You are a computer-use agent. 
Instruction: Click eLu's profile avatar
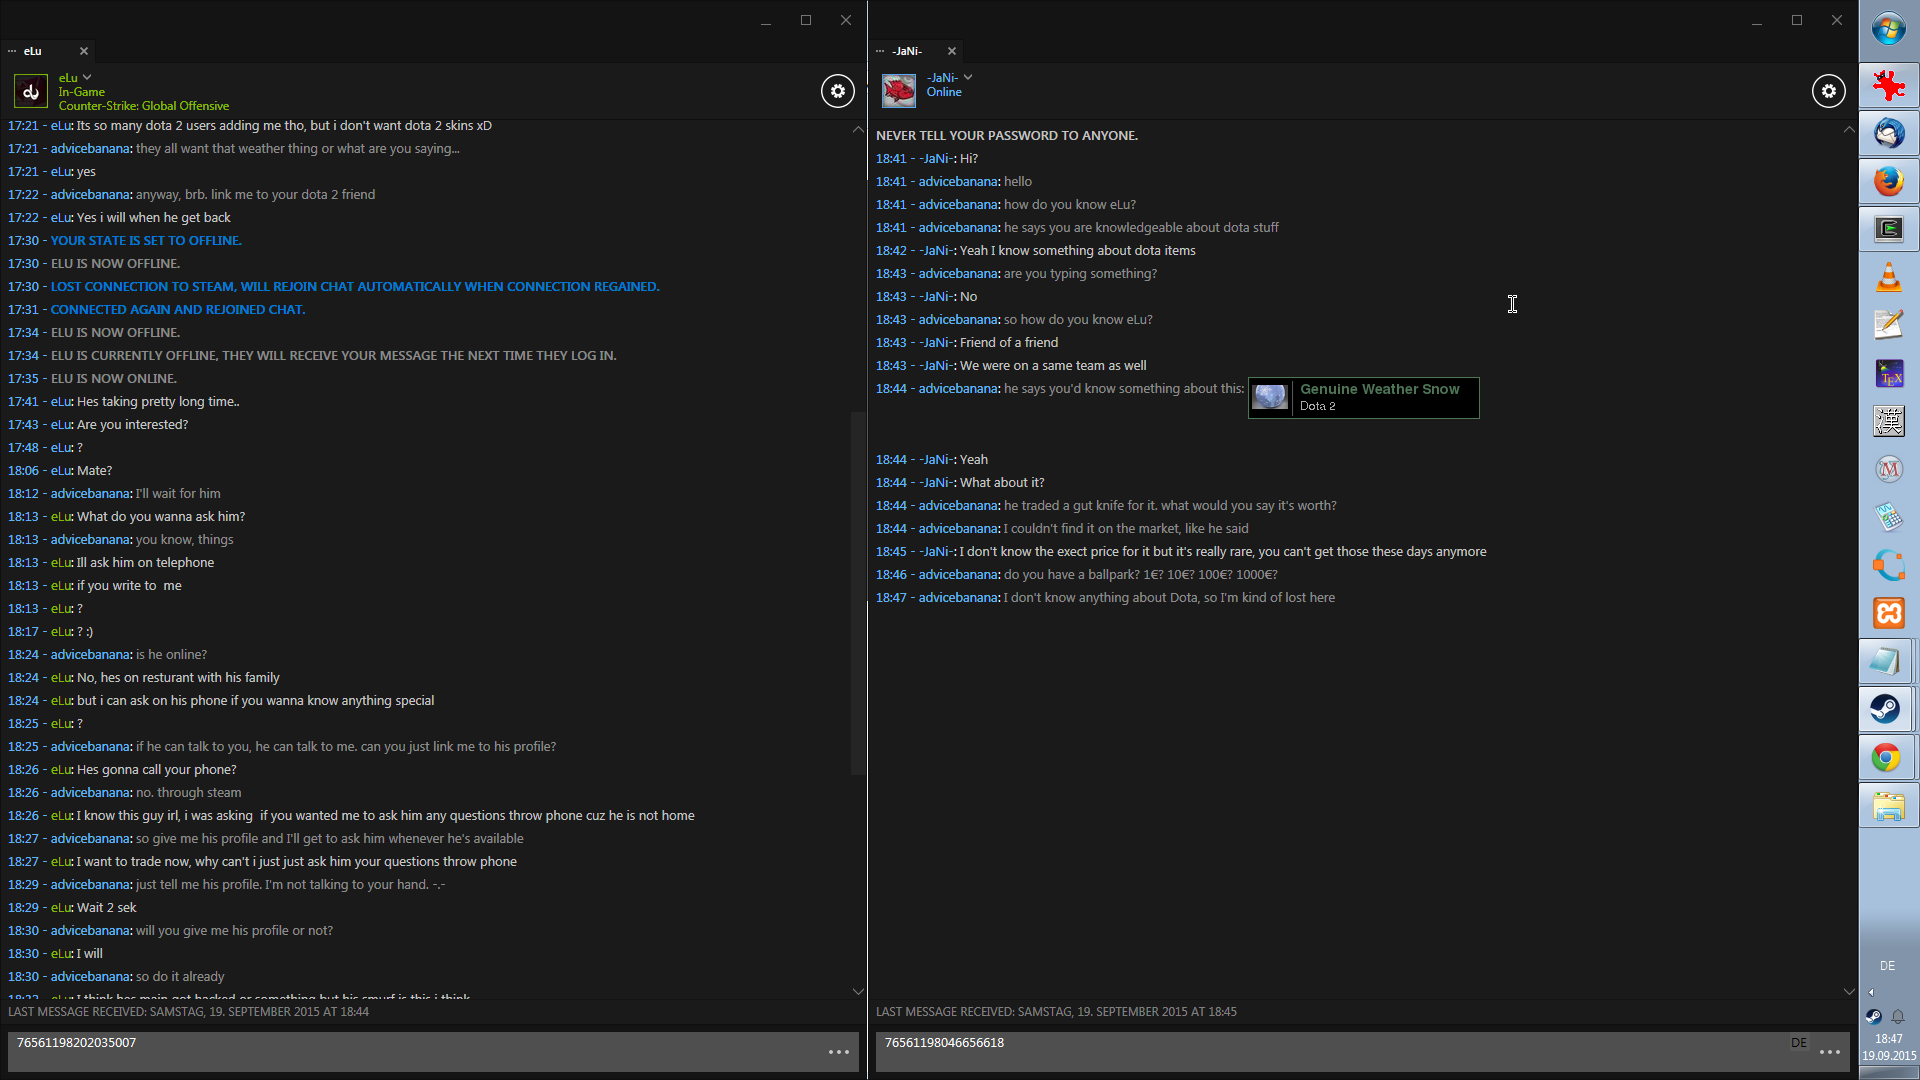31,91
